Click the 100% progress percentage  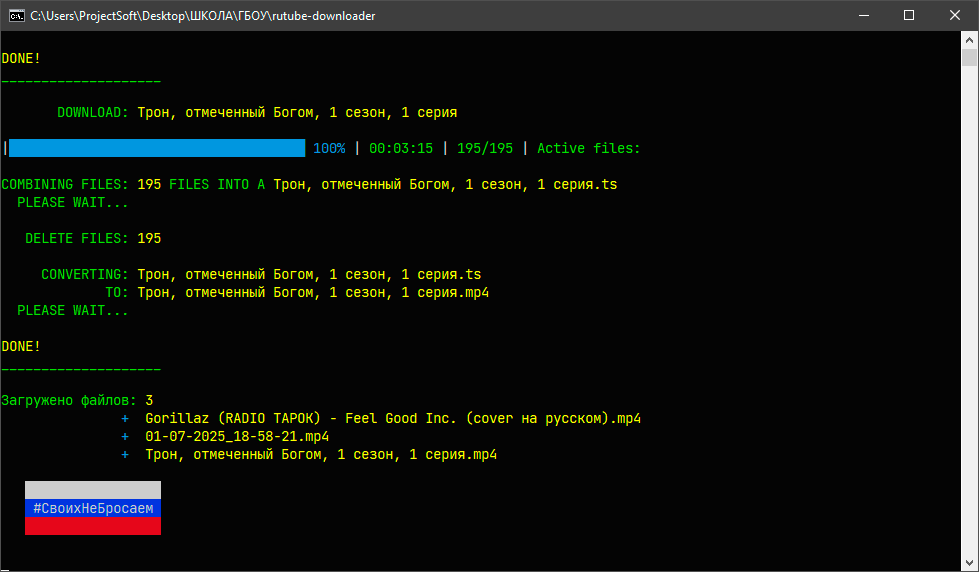[329, 148]
